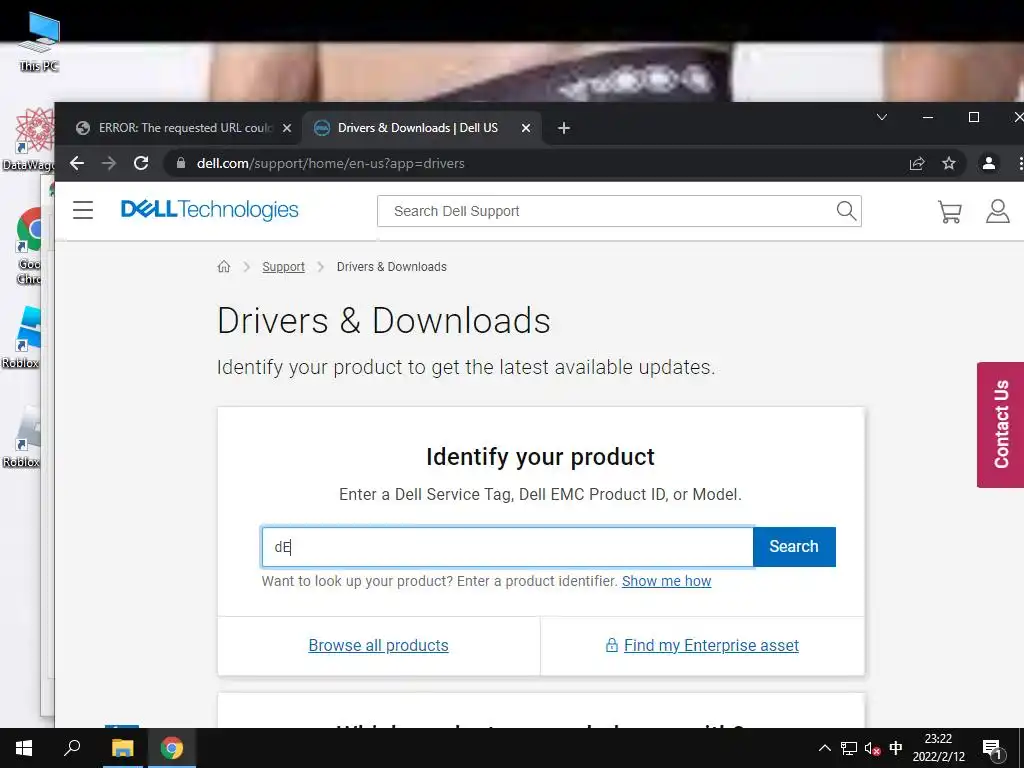1024x768 pixels.
Task: Click the blue Search button
Action: [x=794, y=547]
